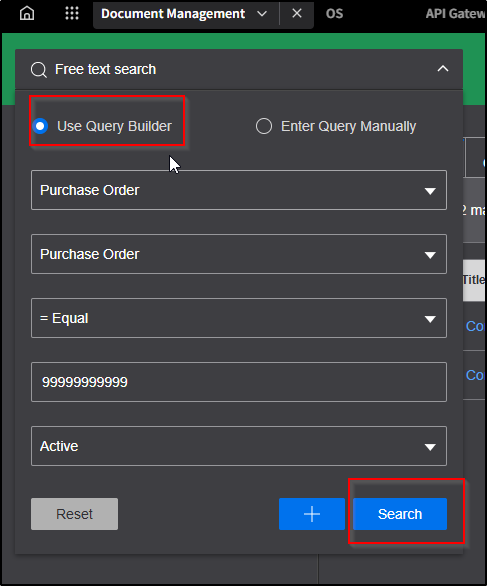Open the first Purchase Order dropdown
This screenshot has width=487, height=586.
(239, 190)
